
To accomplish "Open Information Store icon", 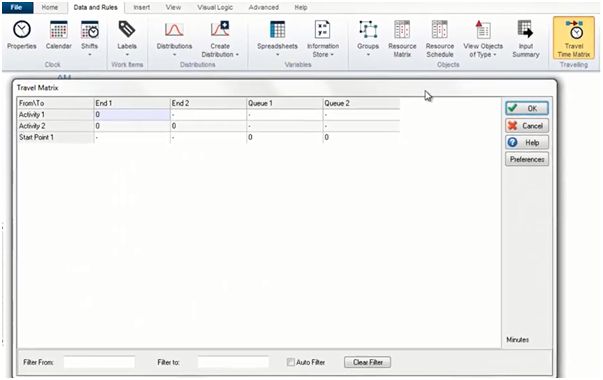I will [x=322, y=30].
